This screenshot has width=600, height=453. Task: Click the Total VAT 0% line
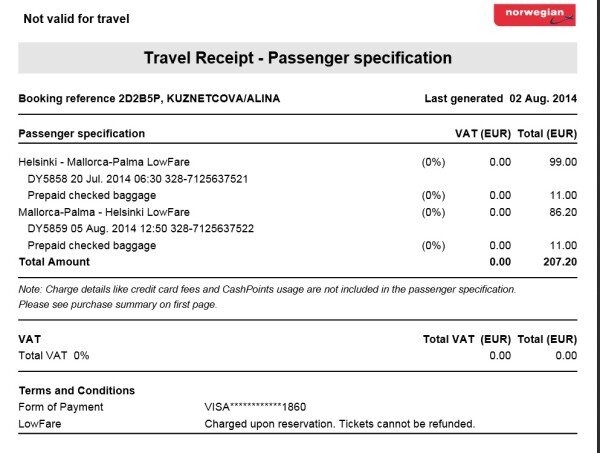click(54, 356)
